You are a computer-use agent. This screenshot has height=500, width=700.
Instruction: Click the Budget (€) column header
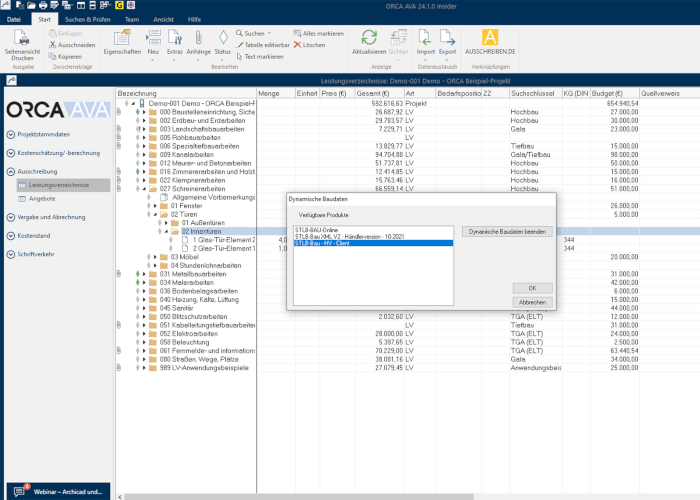[614, 93]
